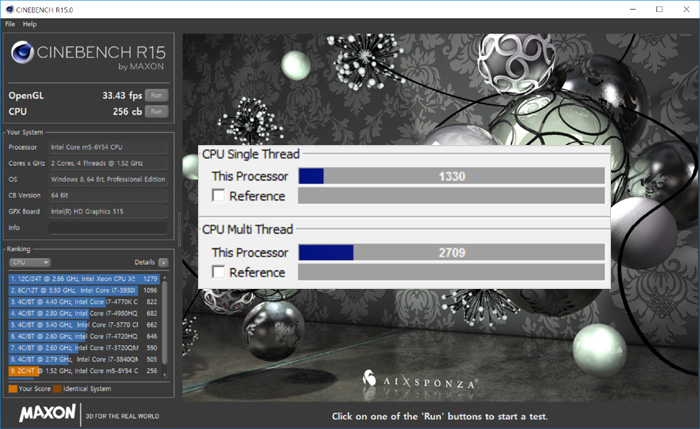The width and height of the screenshot is (700, 429).
Task: Click the Single Thread 1330 score bar
Action: click(x=451, y=176)
